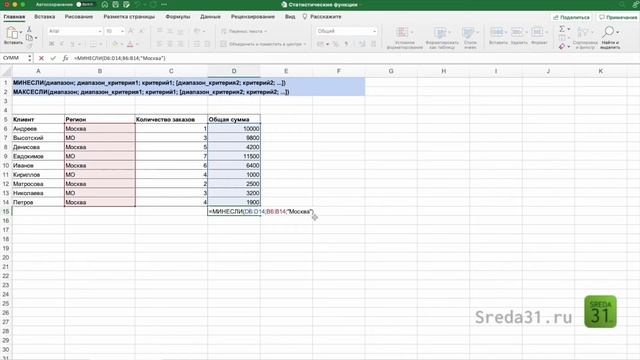Click the Примечания comments button

point(618,18)
